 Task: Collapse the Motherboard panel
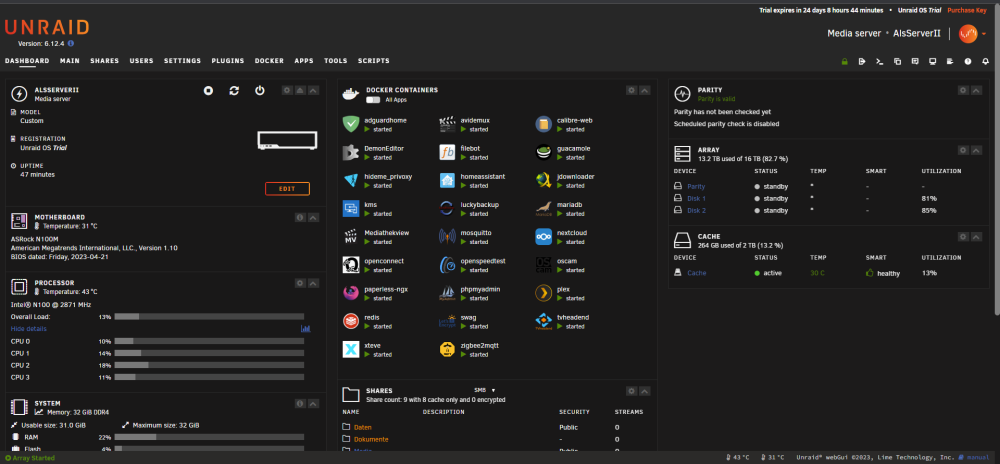tap(313, 217)
